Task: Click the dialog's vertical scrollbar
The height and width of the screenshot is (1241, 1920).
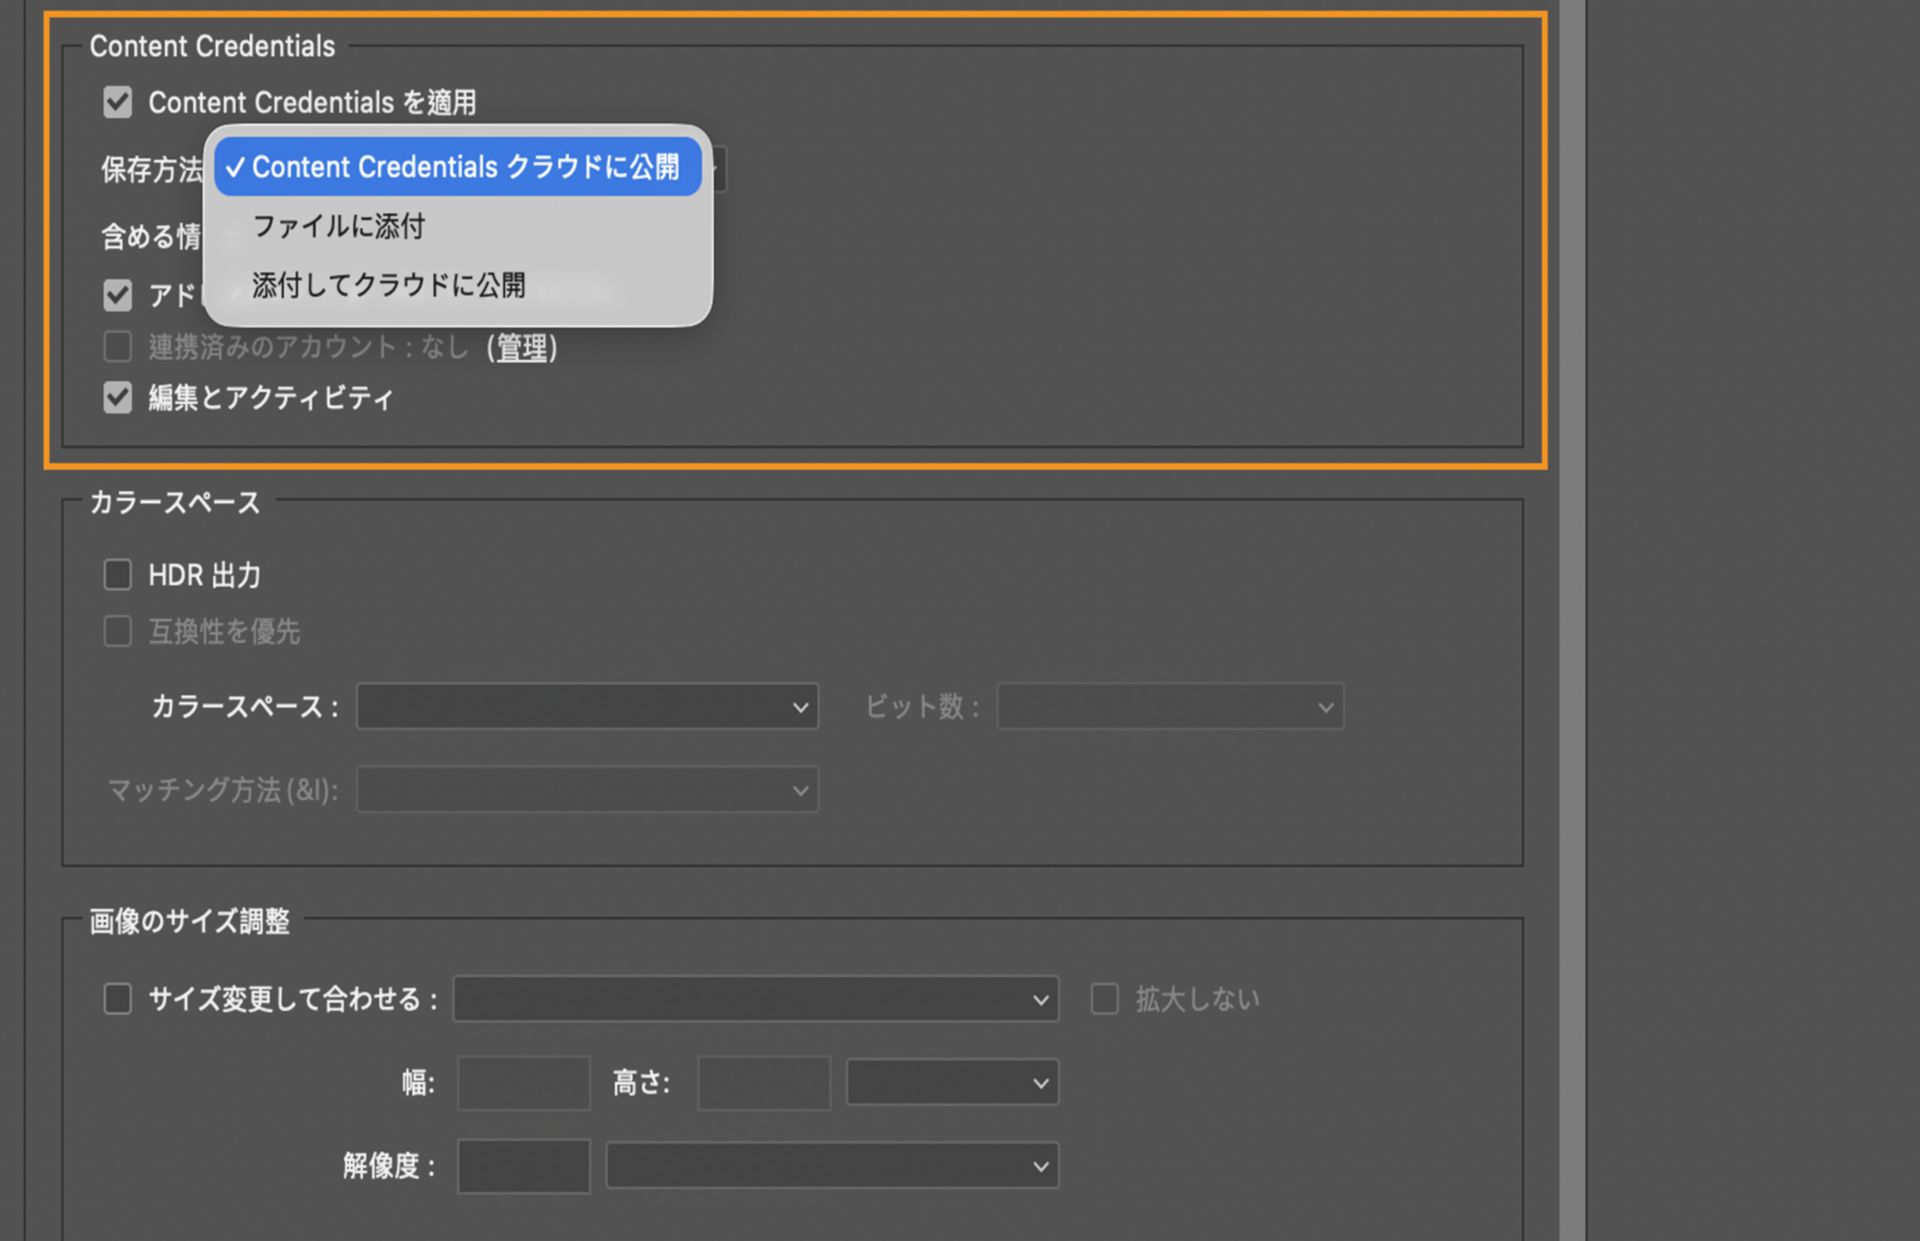Action: tap(1572, 620)
